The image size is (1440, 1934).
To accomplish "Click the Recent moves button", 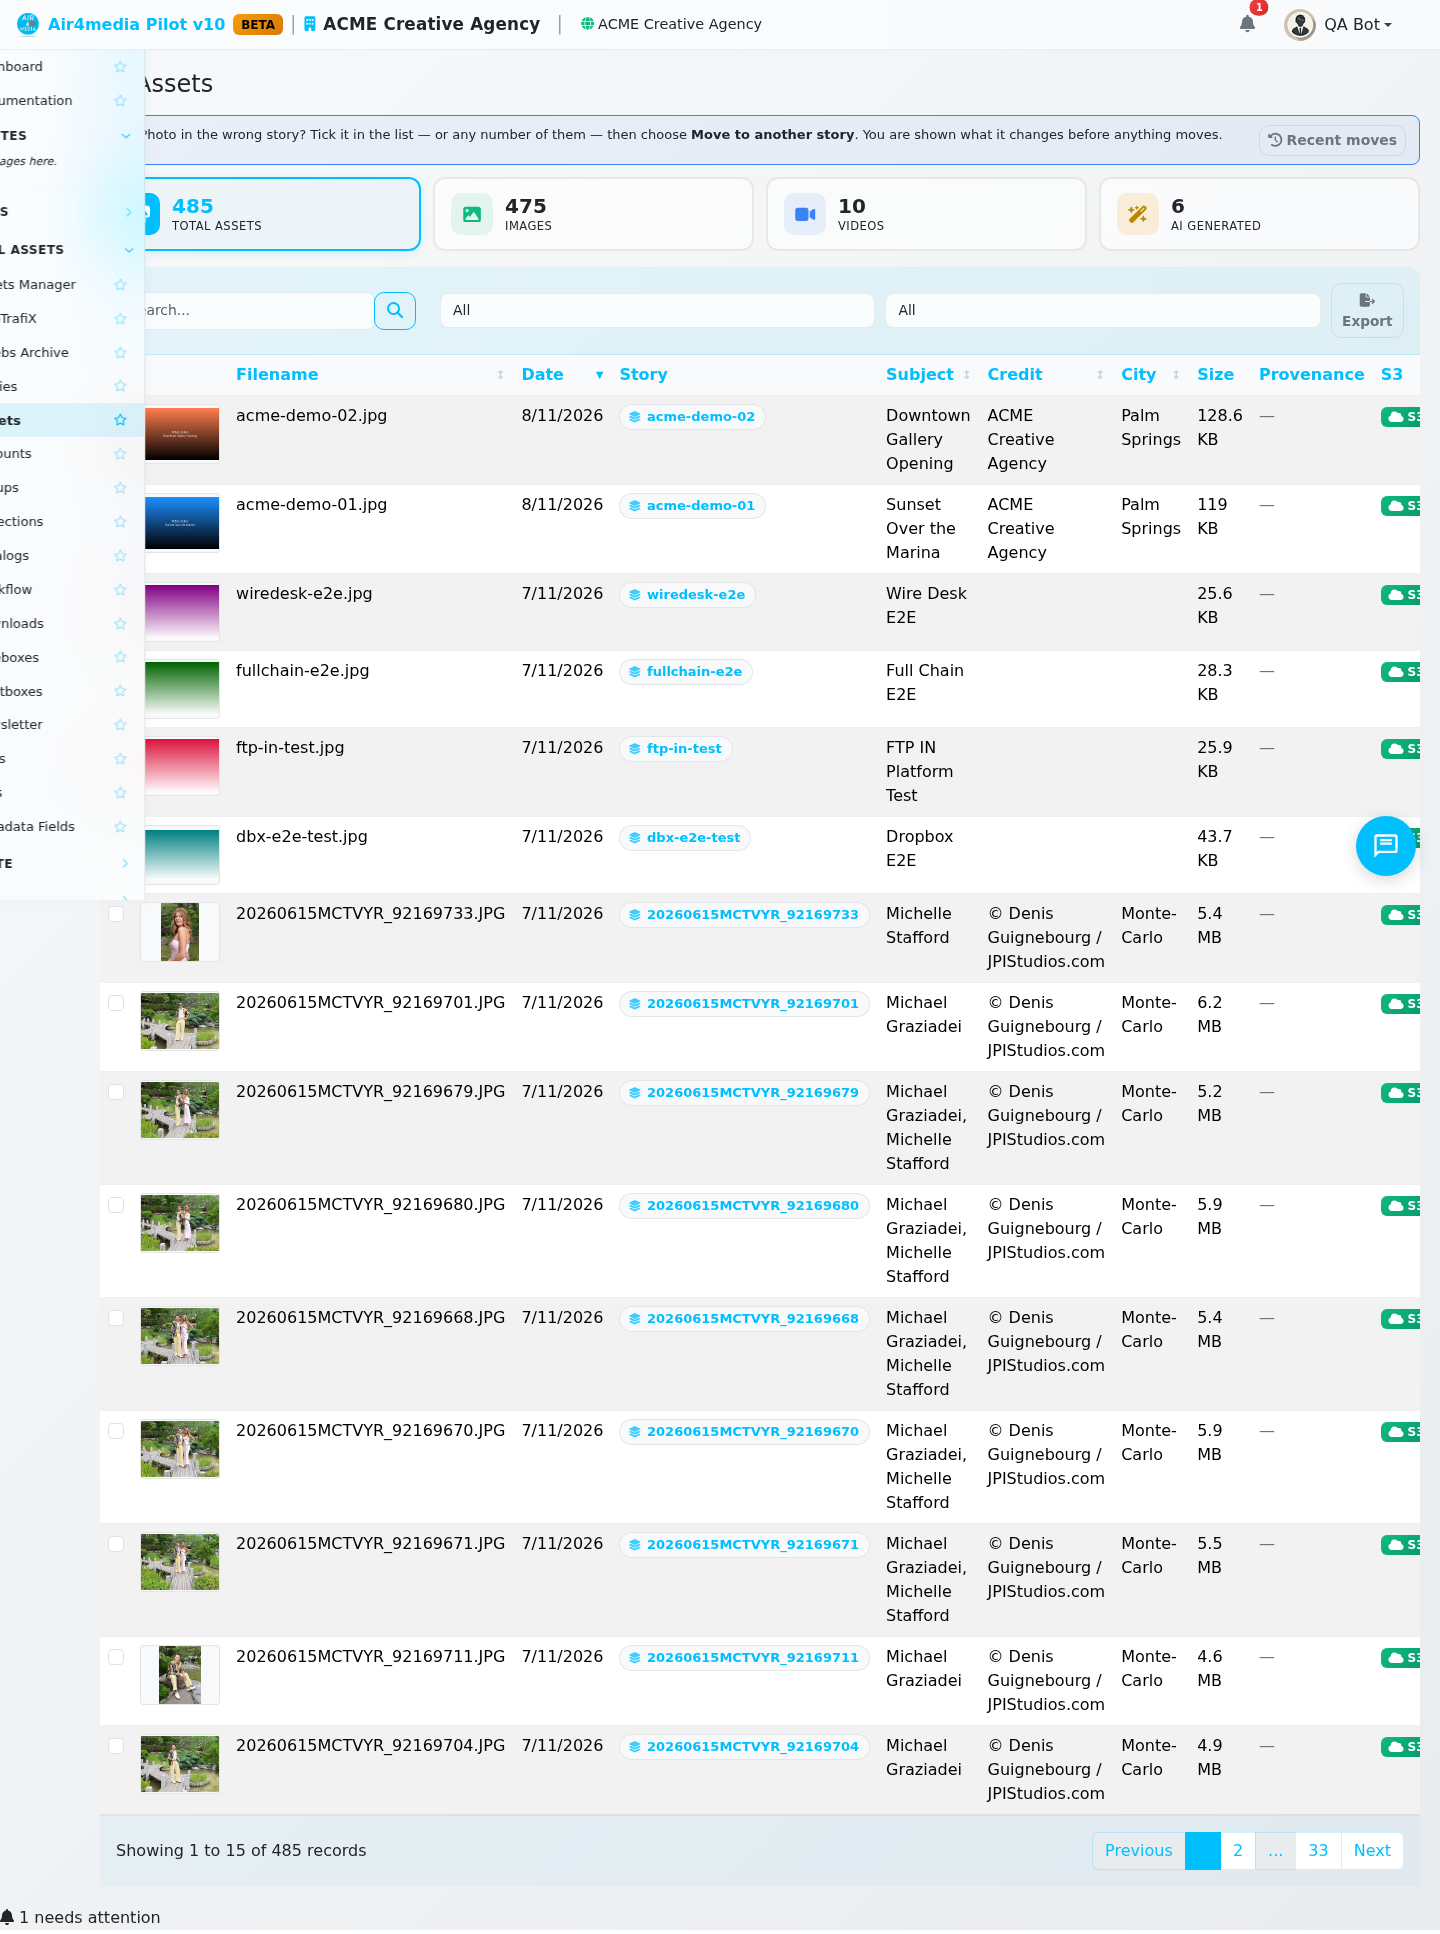I will pos(1332,140).
